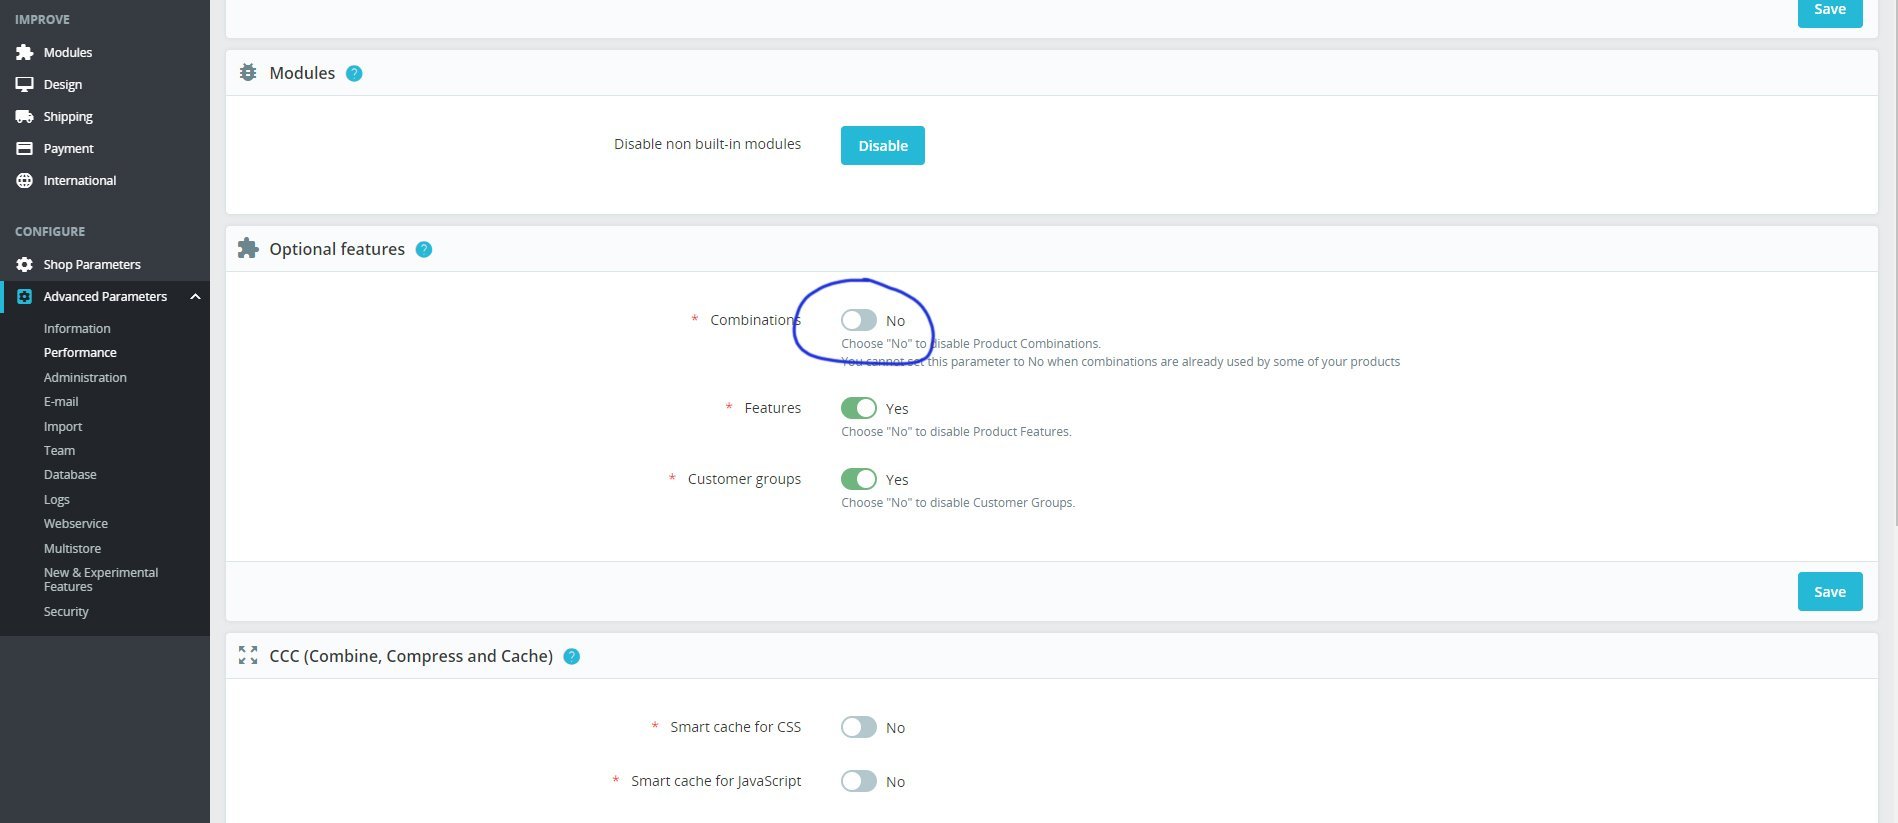Enable Smart cache for CSS
Viewport: 1898px width, 823px height.
pyautogui.click(x=859, y=727)
